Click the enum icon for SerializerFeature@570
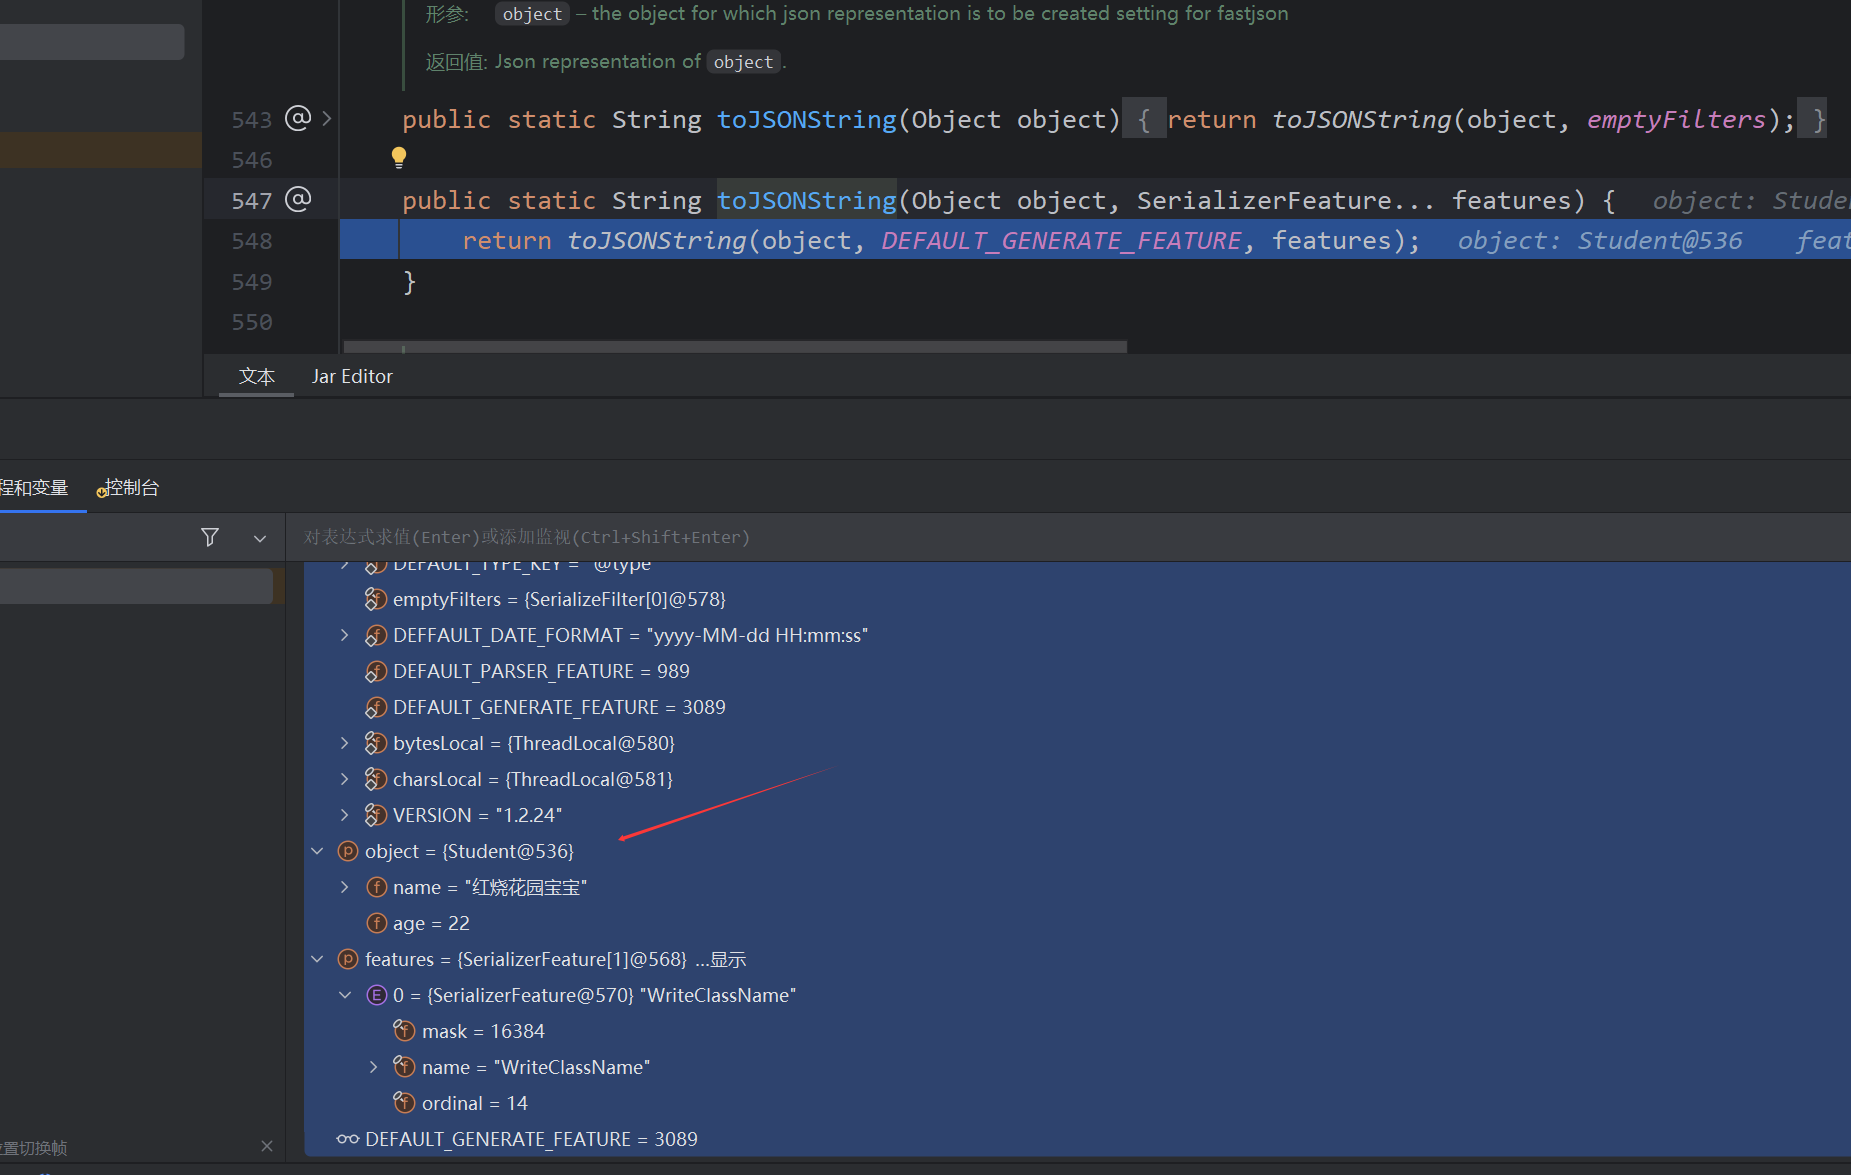The image size is (1851, 1175). 377,995
